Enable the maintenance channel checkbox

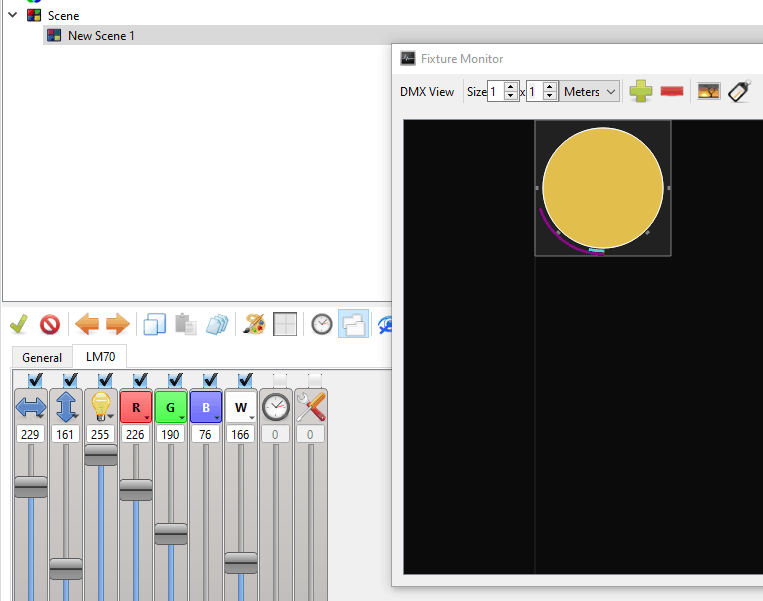point(315,380)
